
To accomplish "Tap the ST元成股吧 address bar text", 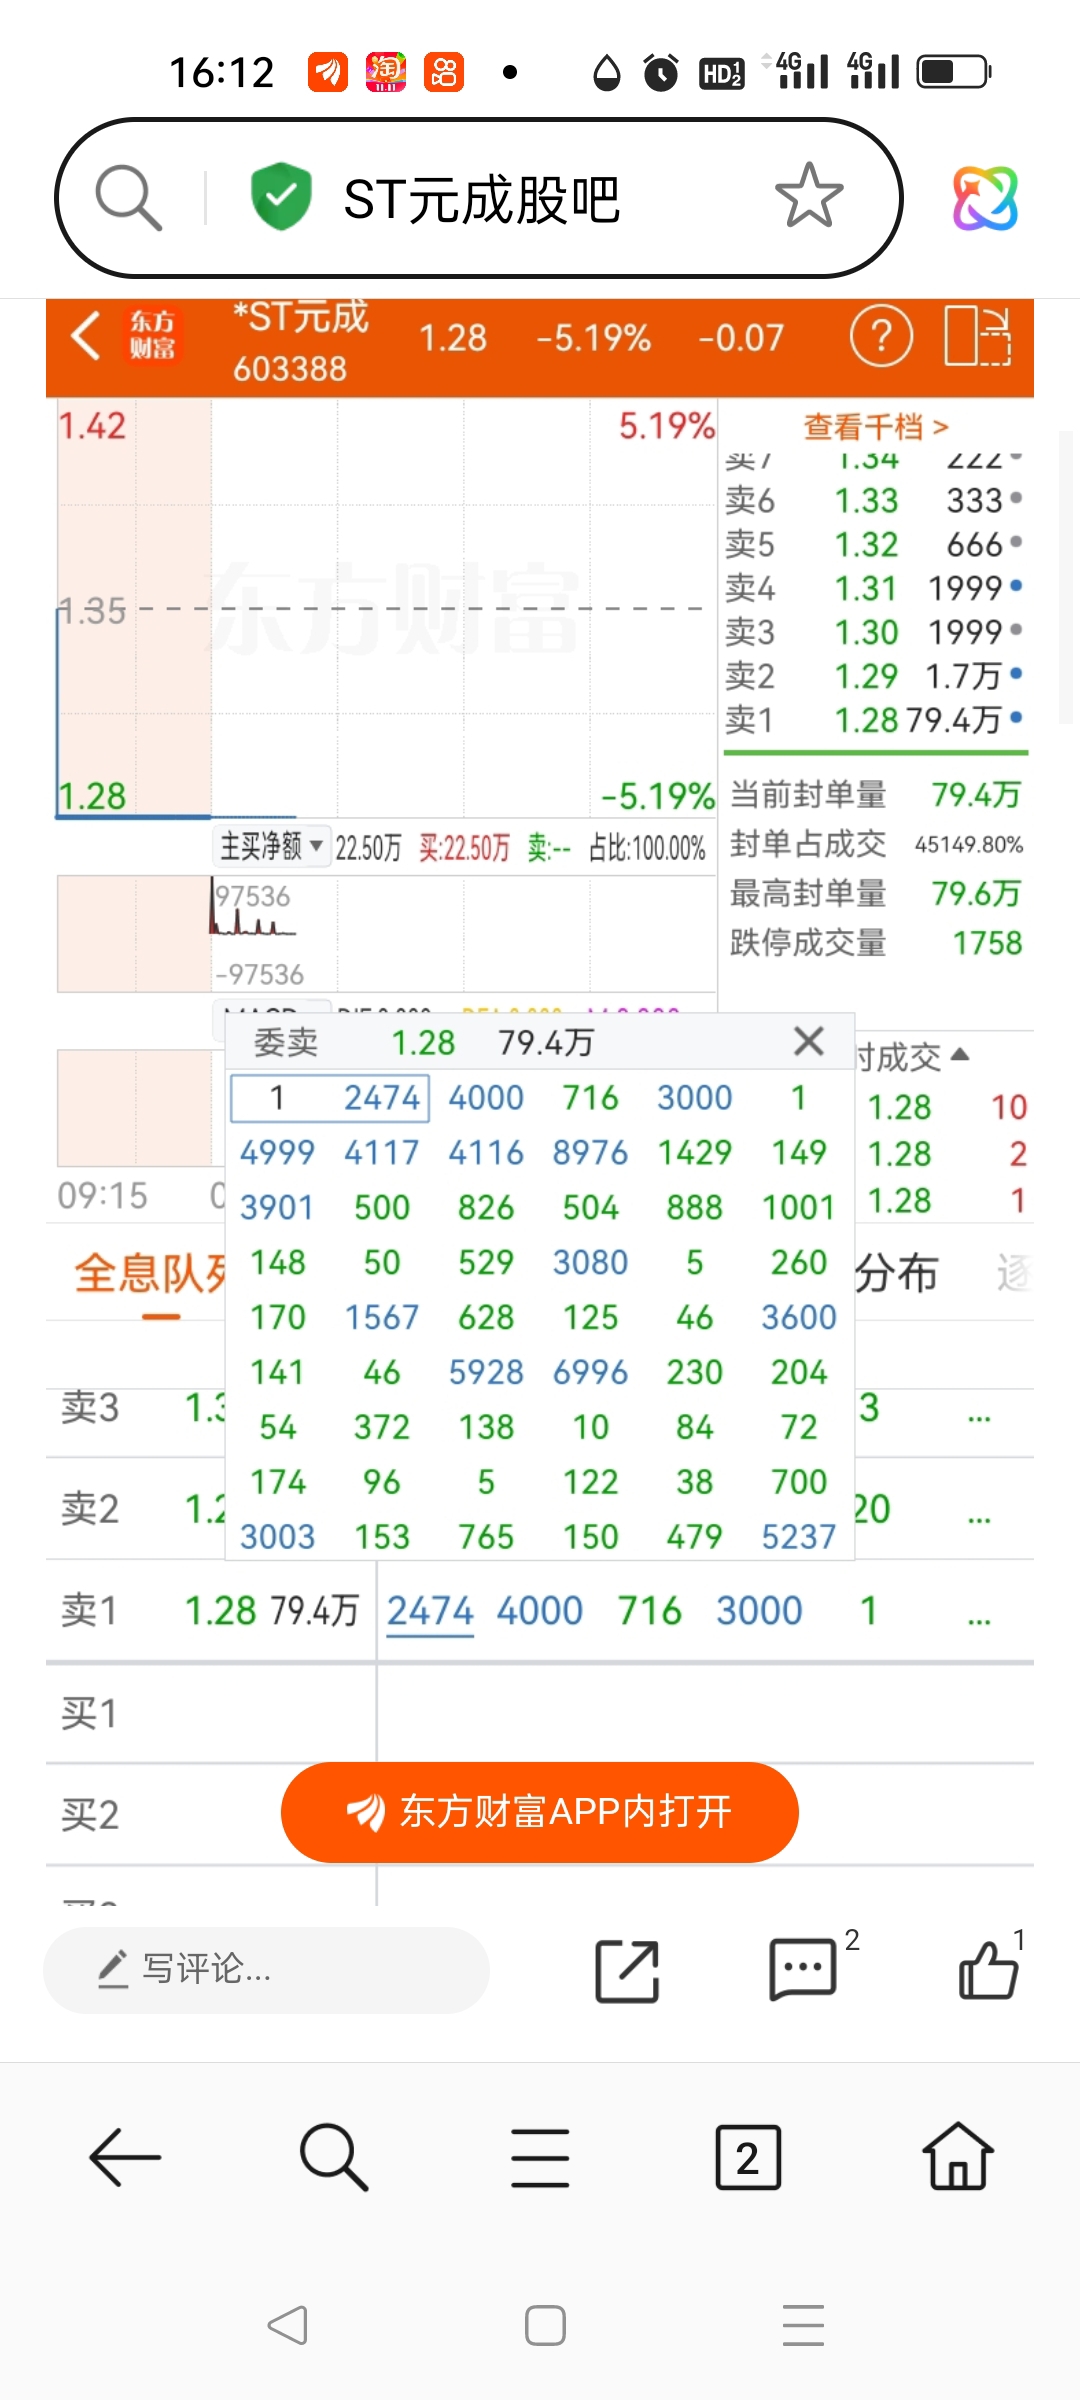I will click(481, 199).
